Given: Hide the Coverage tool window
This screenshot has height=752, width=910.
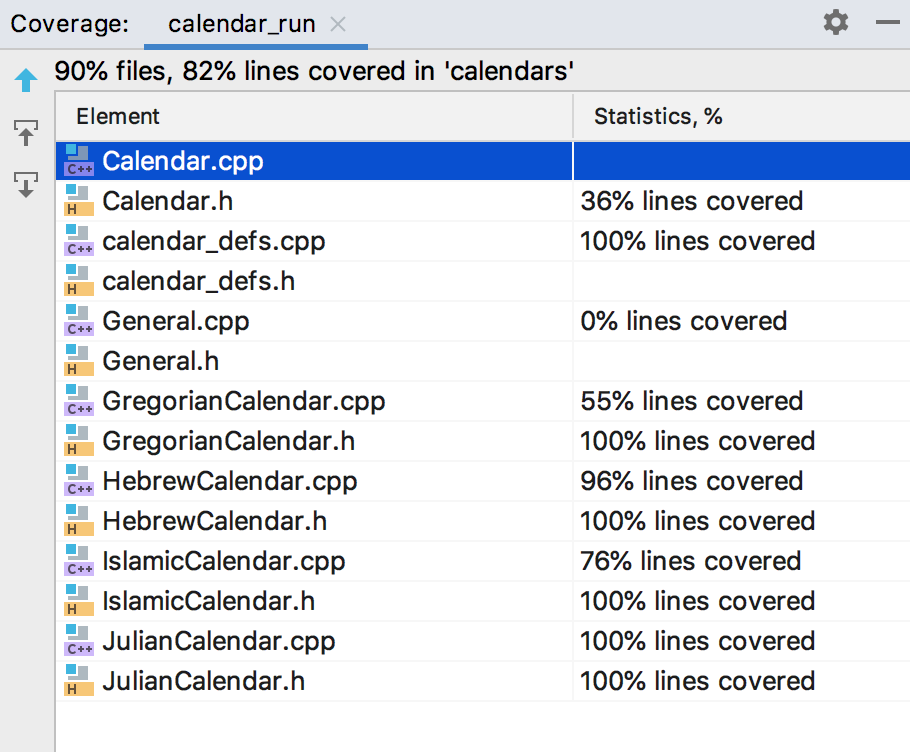Looking at the screenshot, I should tap(888, 23).
